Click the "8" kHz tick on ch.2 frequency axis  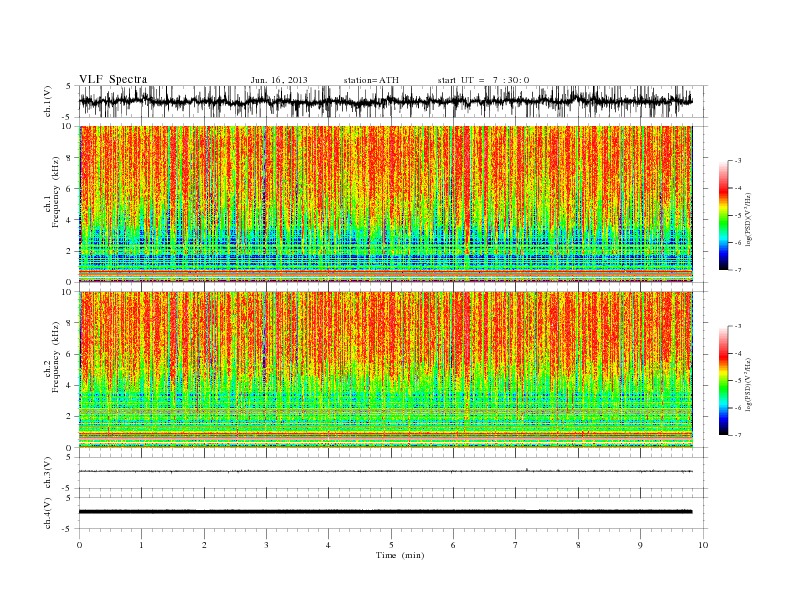(x=69, y=323)
